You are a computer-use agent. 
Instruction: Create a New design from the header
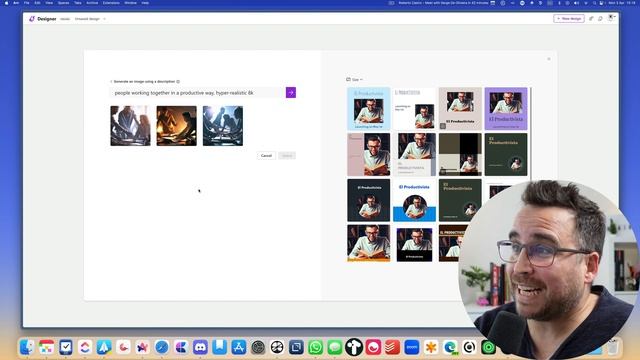[x=569, y=19]
